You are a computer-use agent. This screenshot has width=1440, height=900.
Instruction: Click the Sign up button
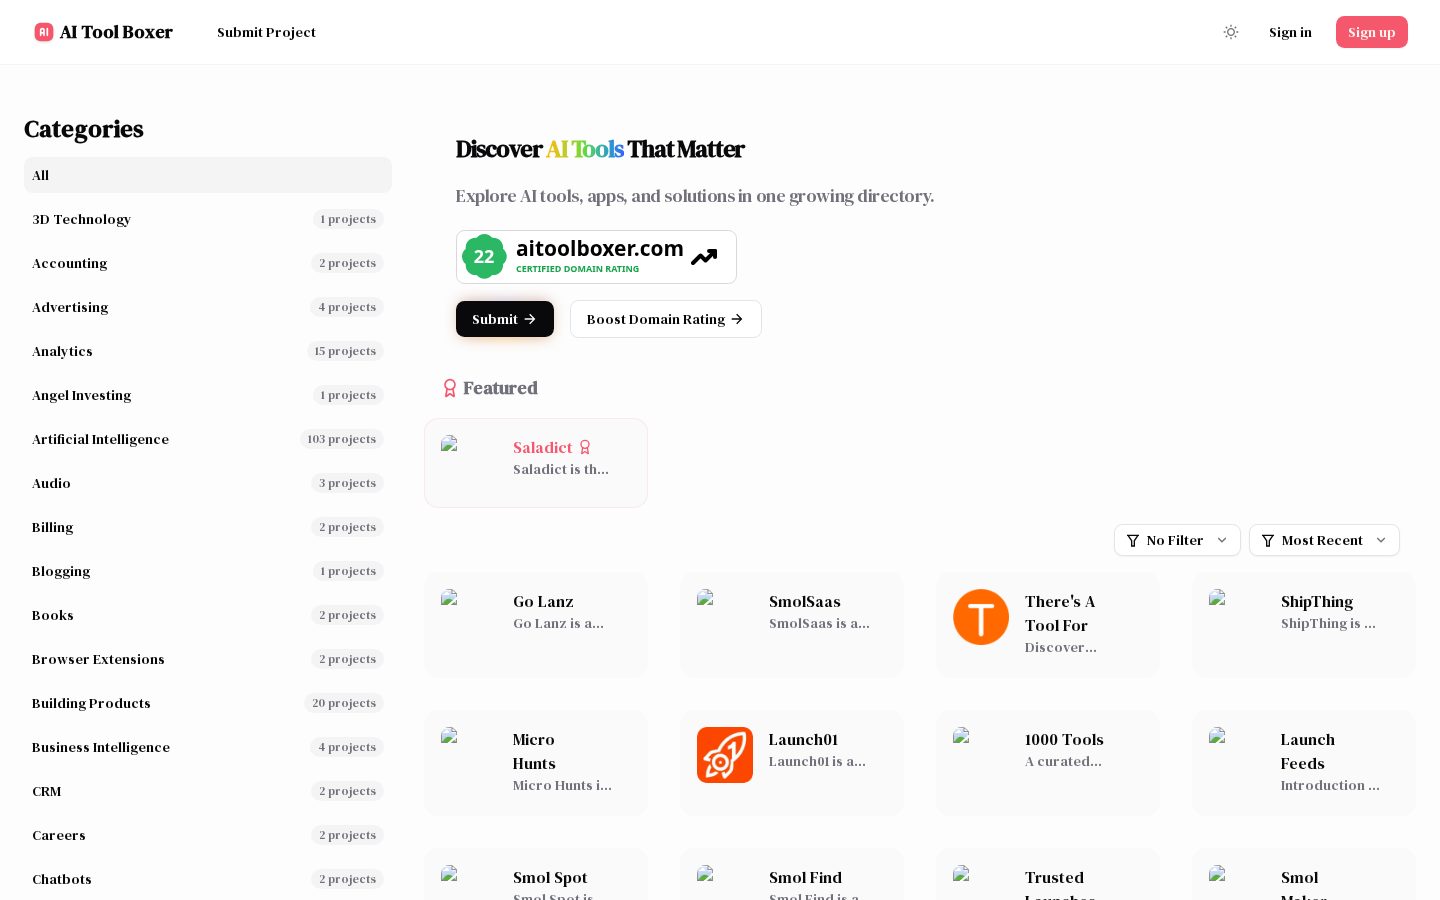click(1371, 32)
